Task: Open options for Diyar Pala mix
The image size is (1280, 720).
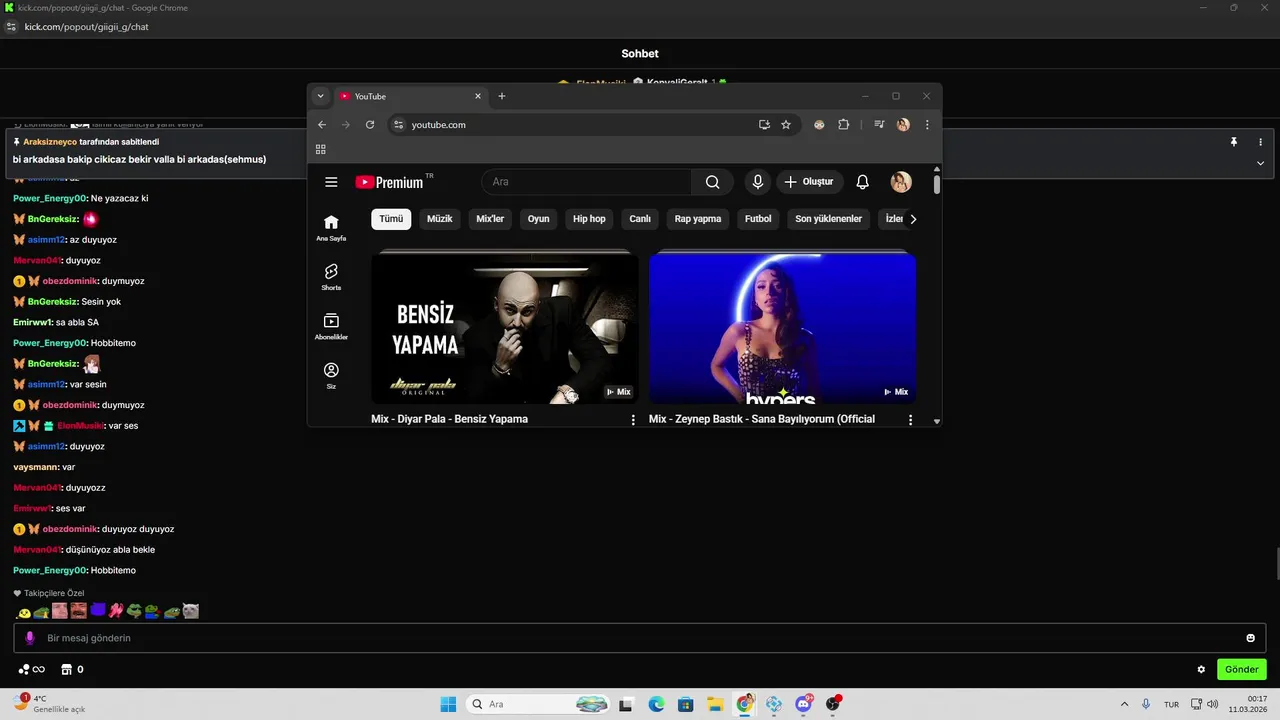Action: click(633, 420)
